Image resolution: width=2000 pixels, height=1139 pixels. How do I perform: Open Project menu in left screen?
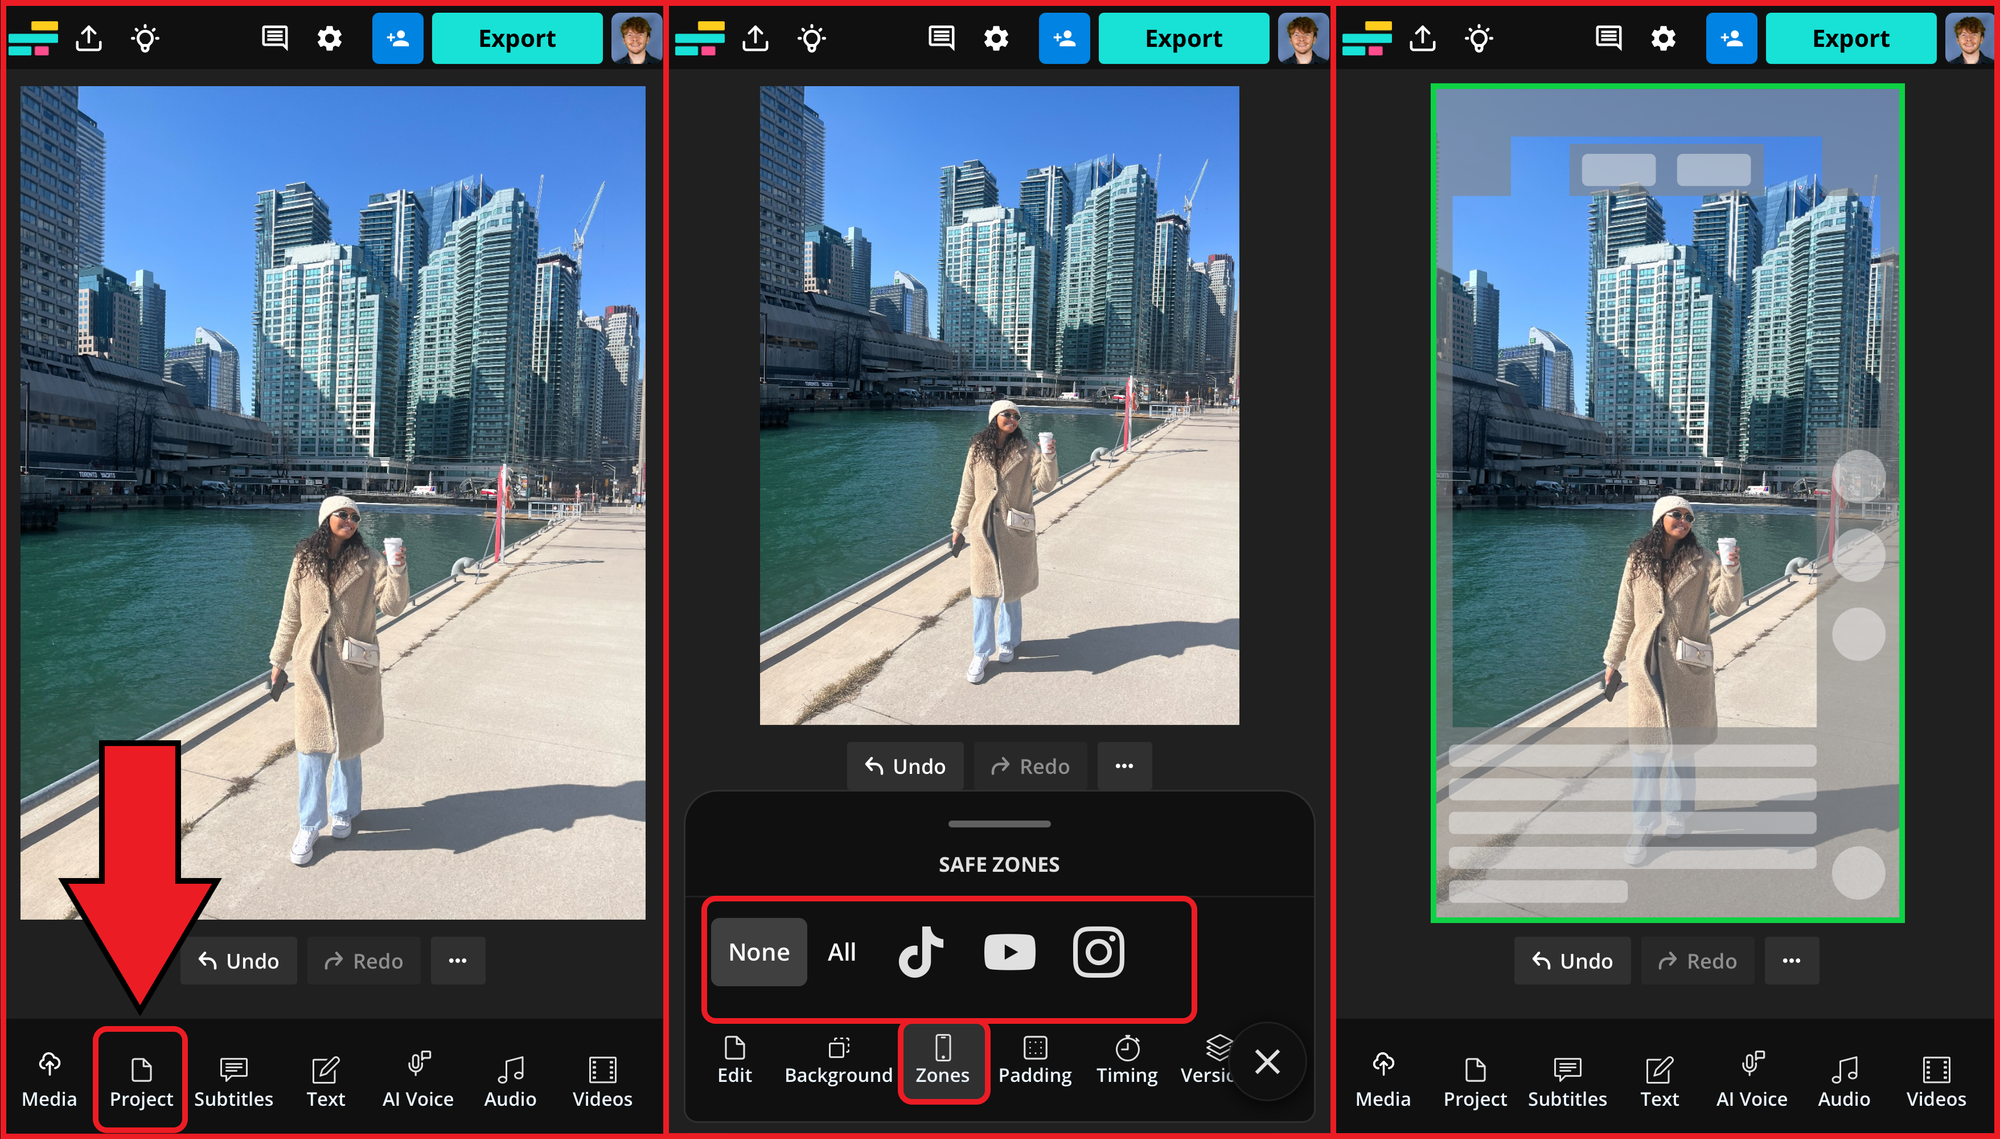(x=141, y=1081)
